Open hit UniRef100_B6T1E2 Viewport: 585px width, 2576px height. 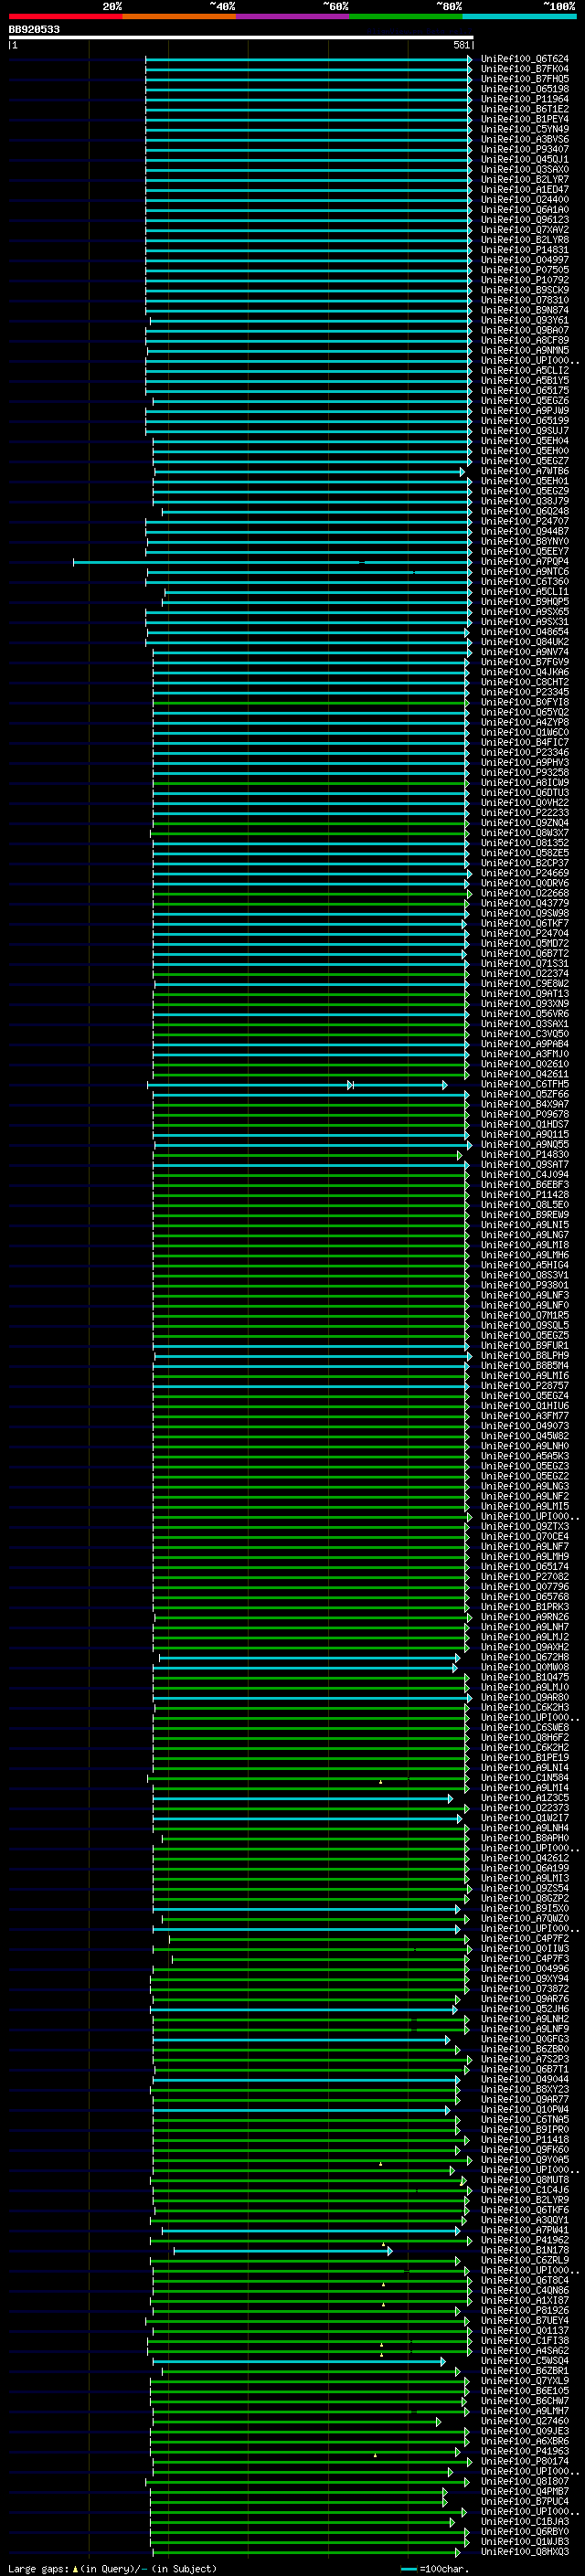(524, 109)
